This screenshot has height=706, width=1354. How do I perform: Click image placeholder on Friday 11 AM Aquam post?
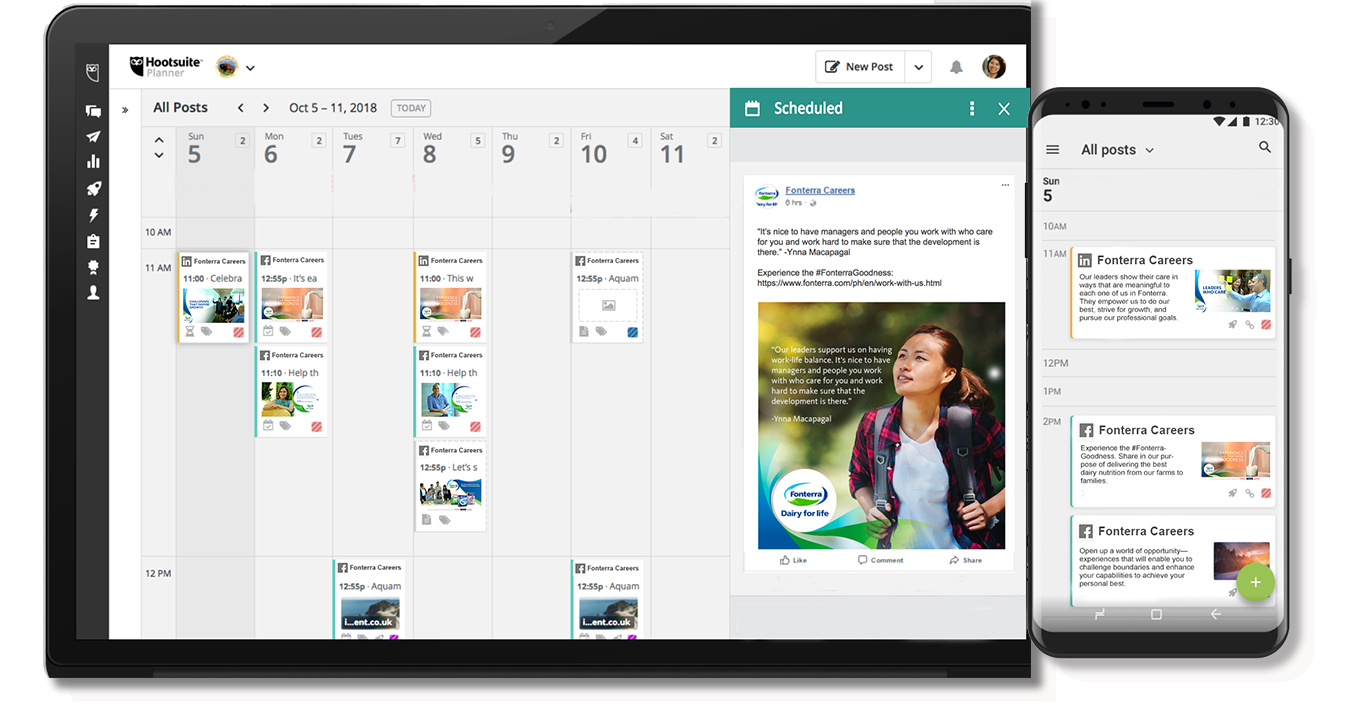pyautogui.click(x=609, y=305)
